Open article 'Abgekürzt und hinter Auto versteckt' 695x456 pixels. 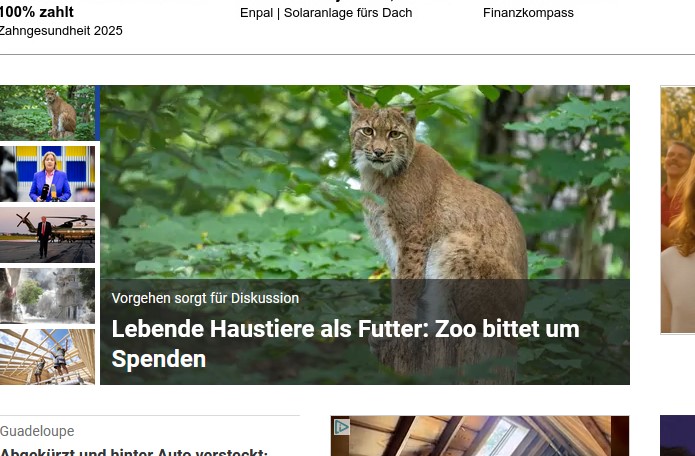pyautogui.click(x=134, y=452)
